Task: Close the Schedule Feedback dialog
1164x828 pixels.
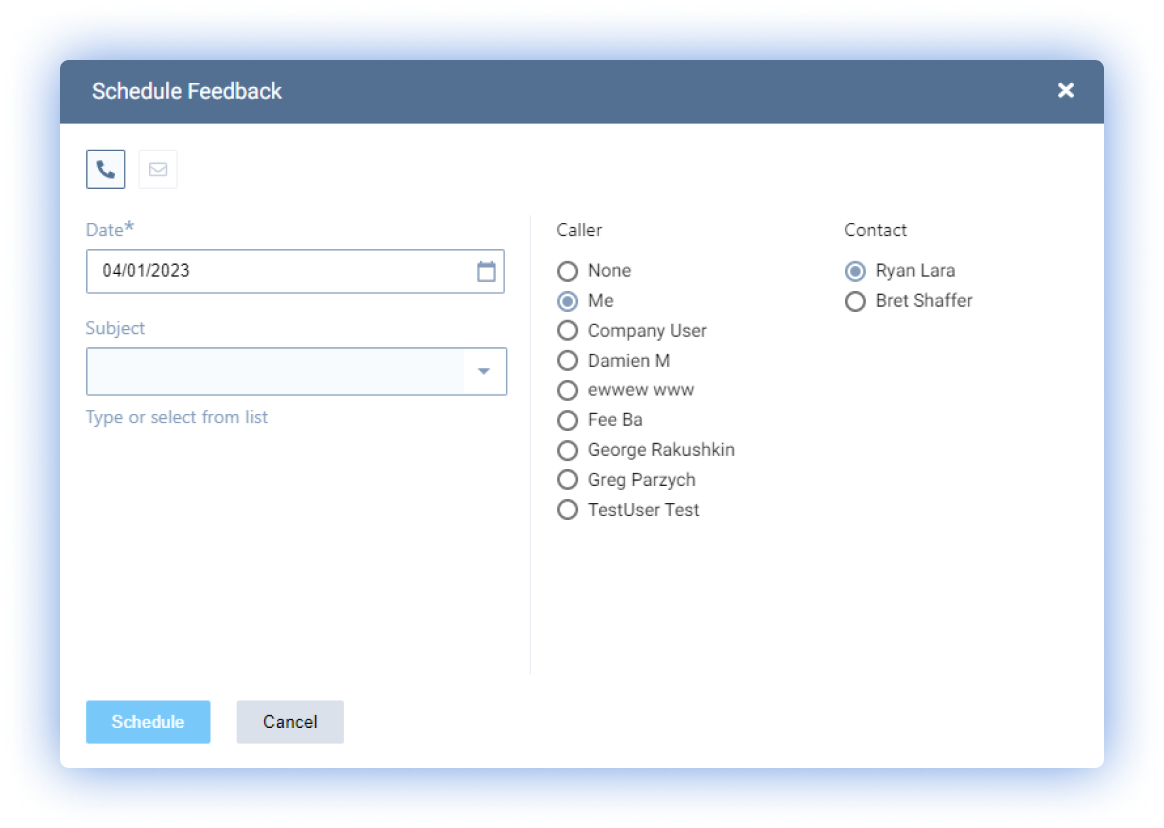Action: (1065, 90)
